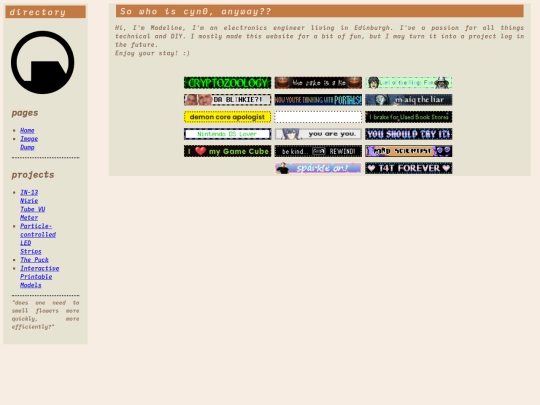Click the 'directory' sidebar header
Viewport: 540px width, 405px height.
(45, 12)
